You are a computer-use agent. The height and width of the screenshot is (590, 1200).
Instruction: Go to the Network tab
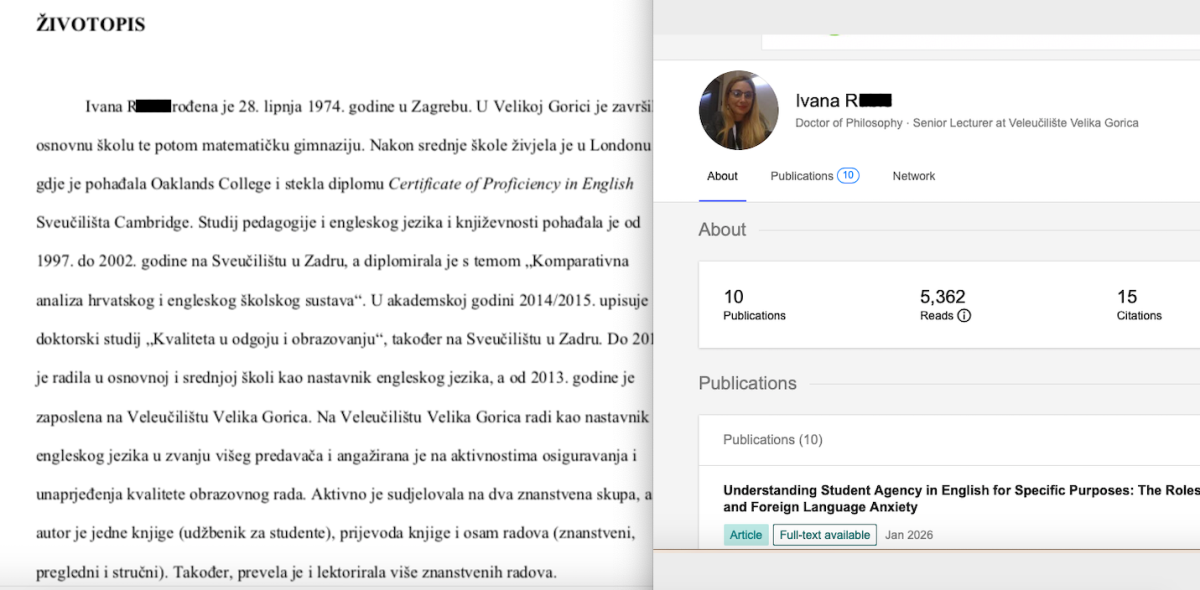coord(913,176)
